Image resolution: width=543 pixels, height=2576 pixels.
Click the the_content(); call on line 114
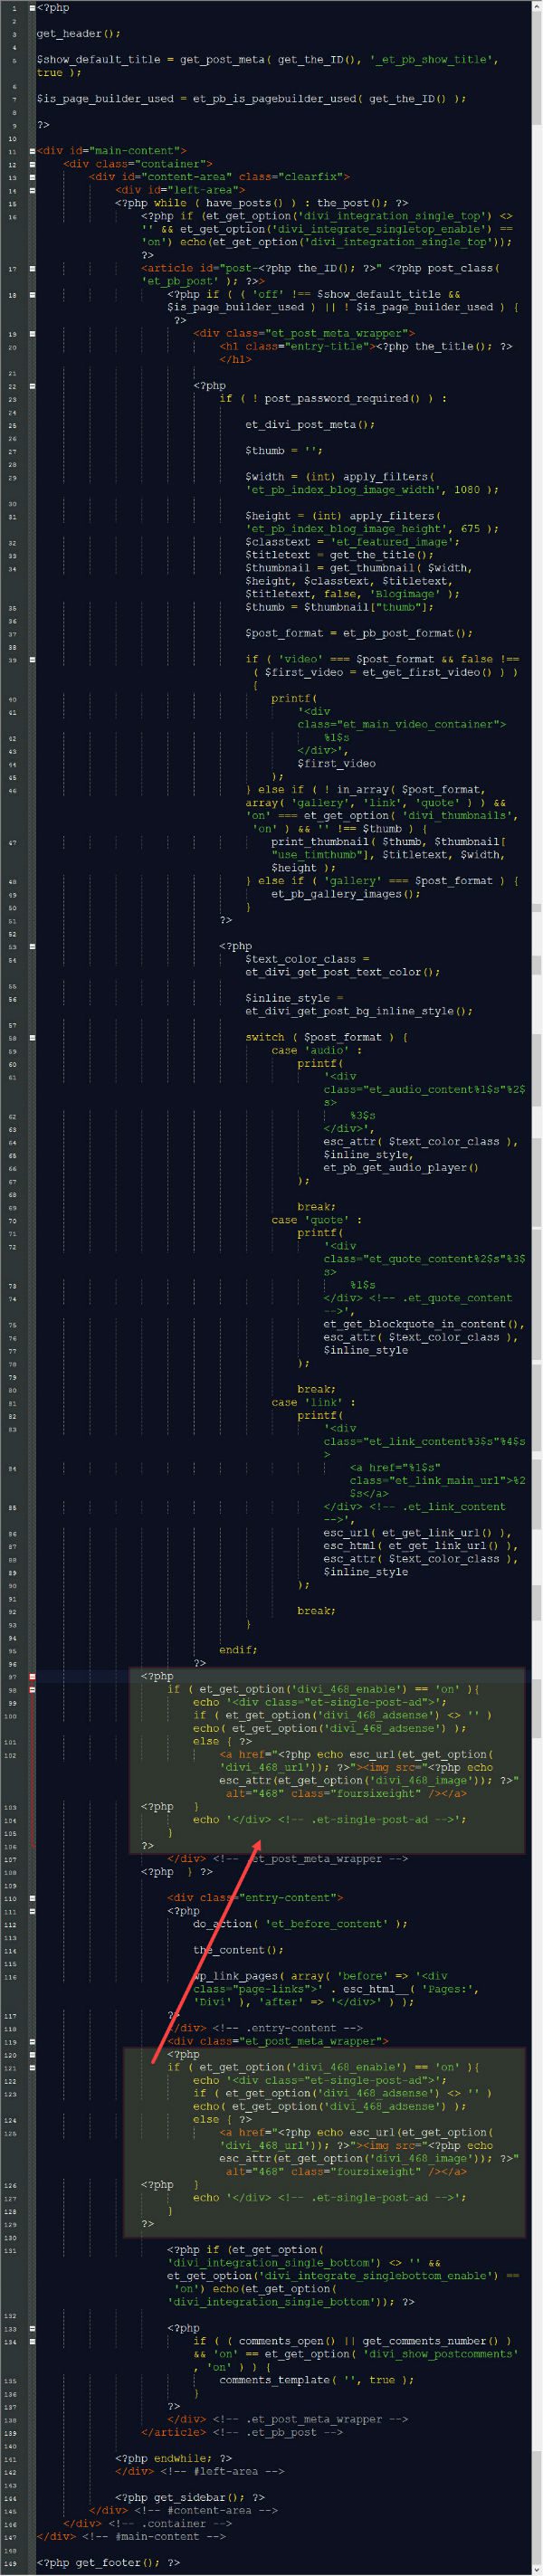click(238, 1950)
